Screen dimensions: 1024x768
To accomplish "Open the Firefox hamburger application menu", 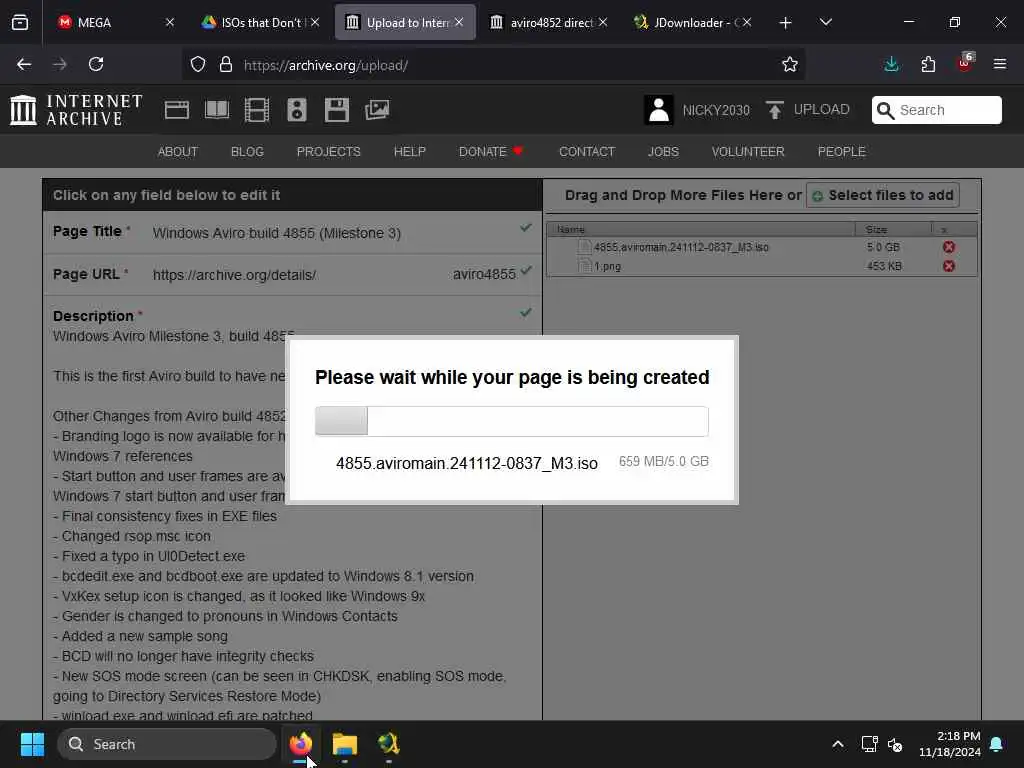I will point(1000,64).
